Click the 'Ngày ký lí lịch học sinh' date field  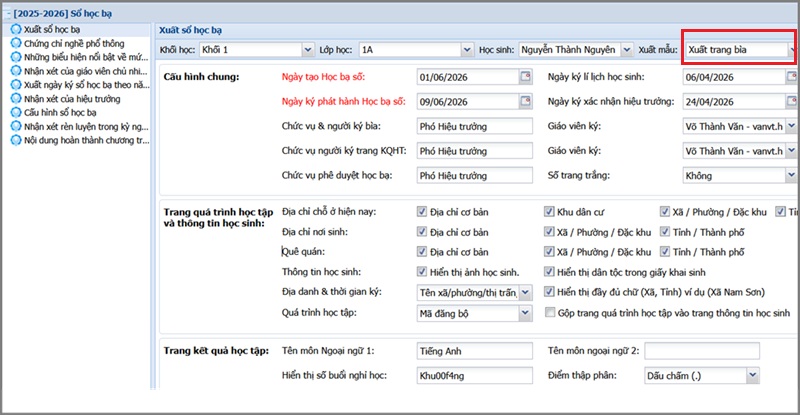[734, 77]
